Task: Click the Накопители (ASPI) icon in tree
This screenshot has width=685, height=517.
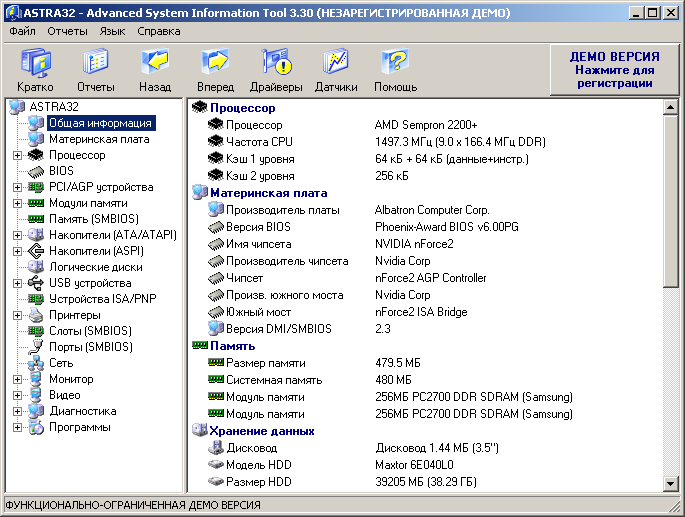Action: [x=36, y=251]
